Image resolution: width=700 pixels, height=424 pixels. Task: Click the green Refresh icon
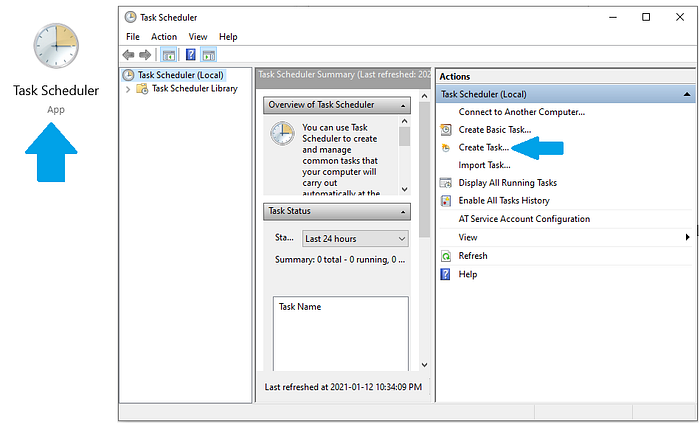[446, 256]
